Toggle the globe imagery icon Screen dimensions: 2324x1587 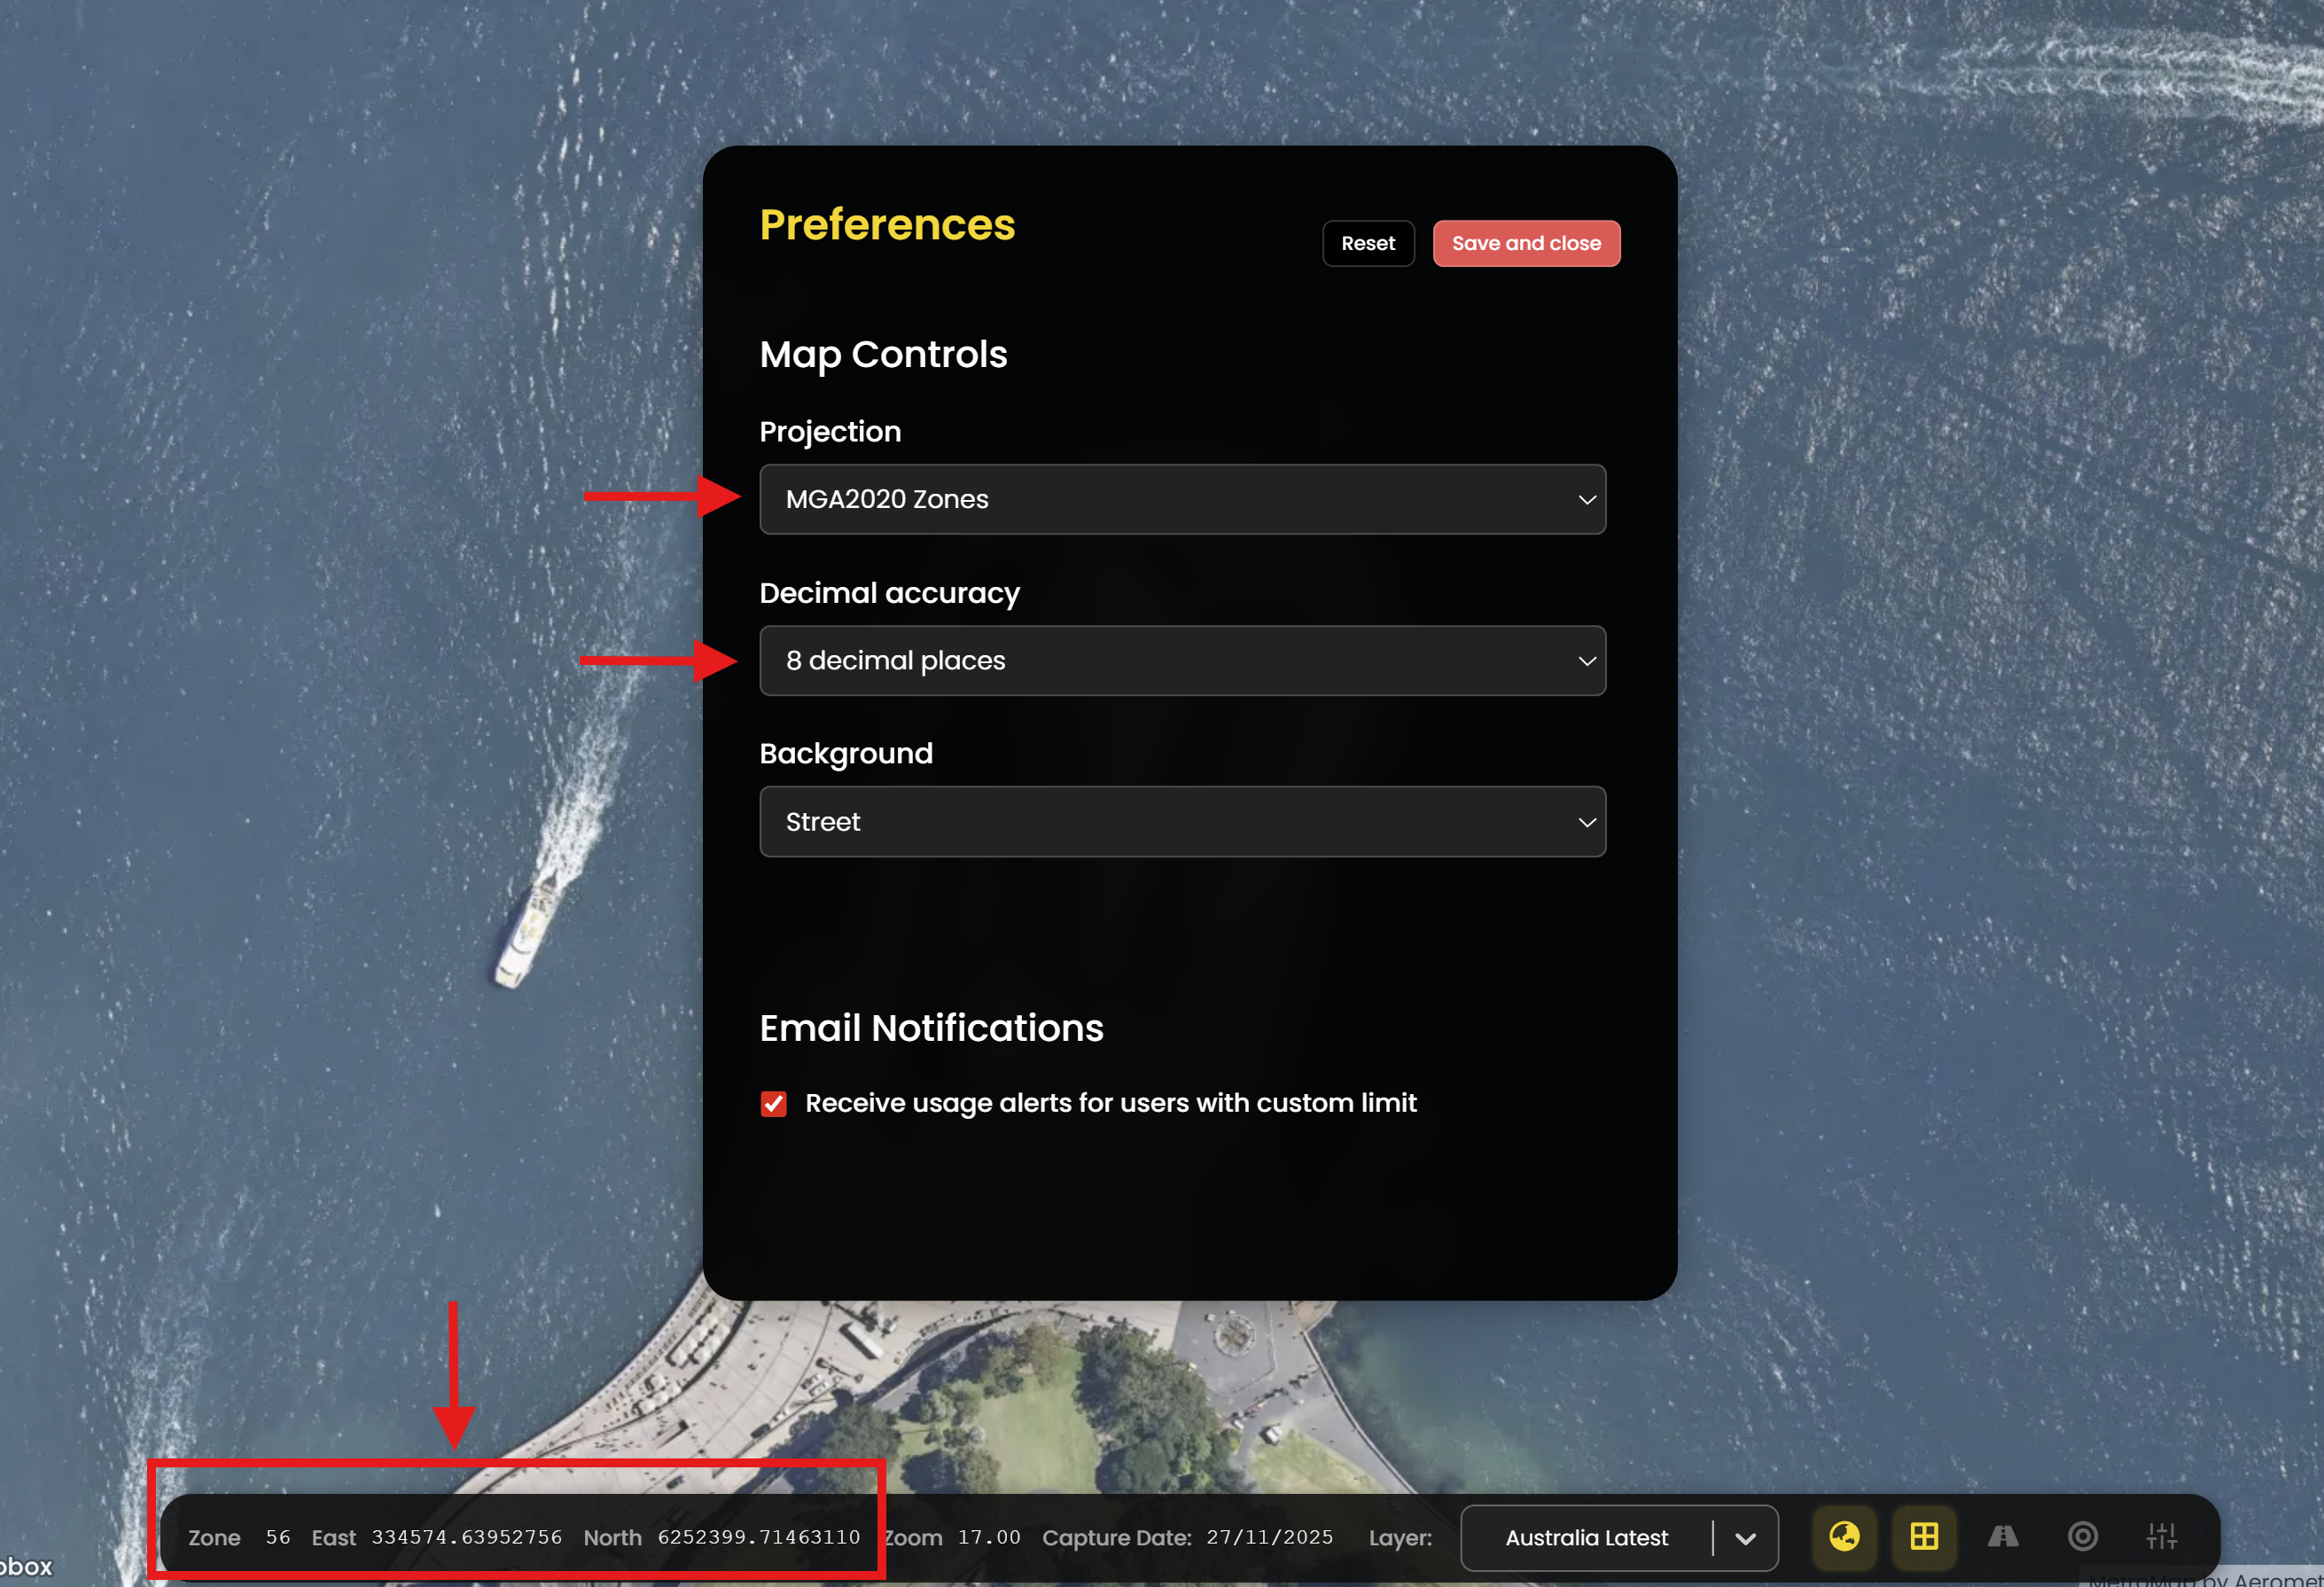tap(1844, 1536)
